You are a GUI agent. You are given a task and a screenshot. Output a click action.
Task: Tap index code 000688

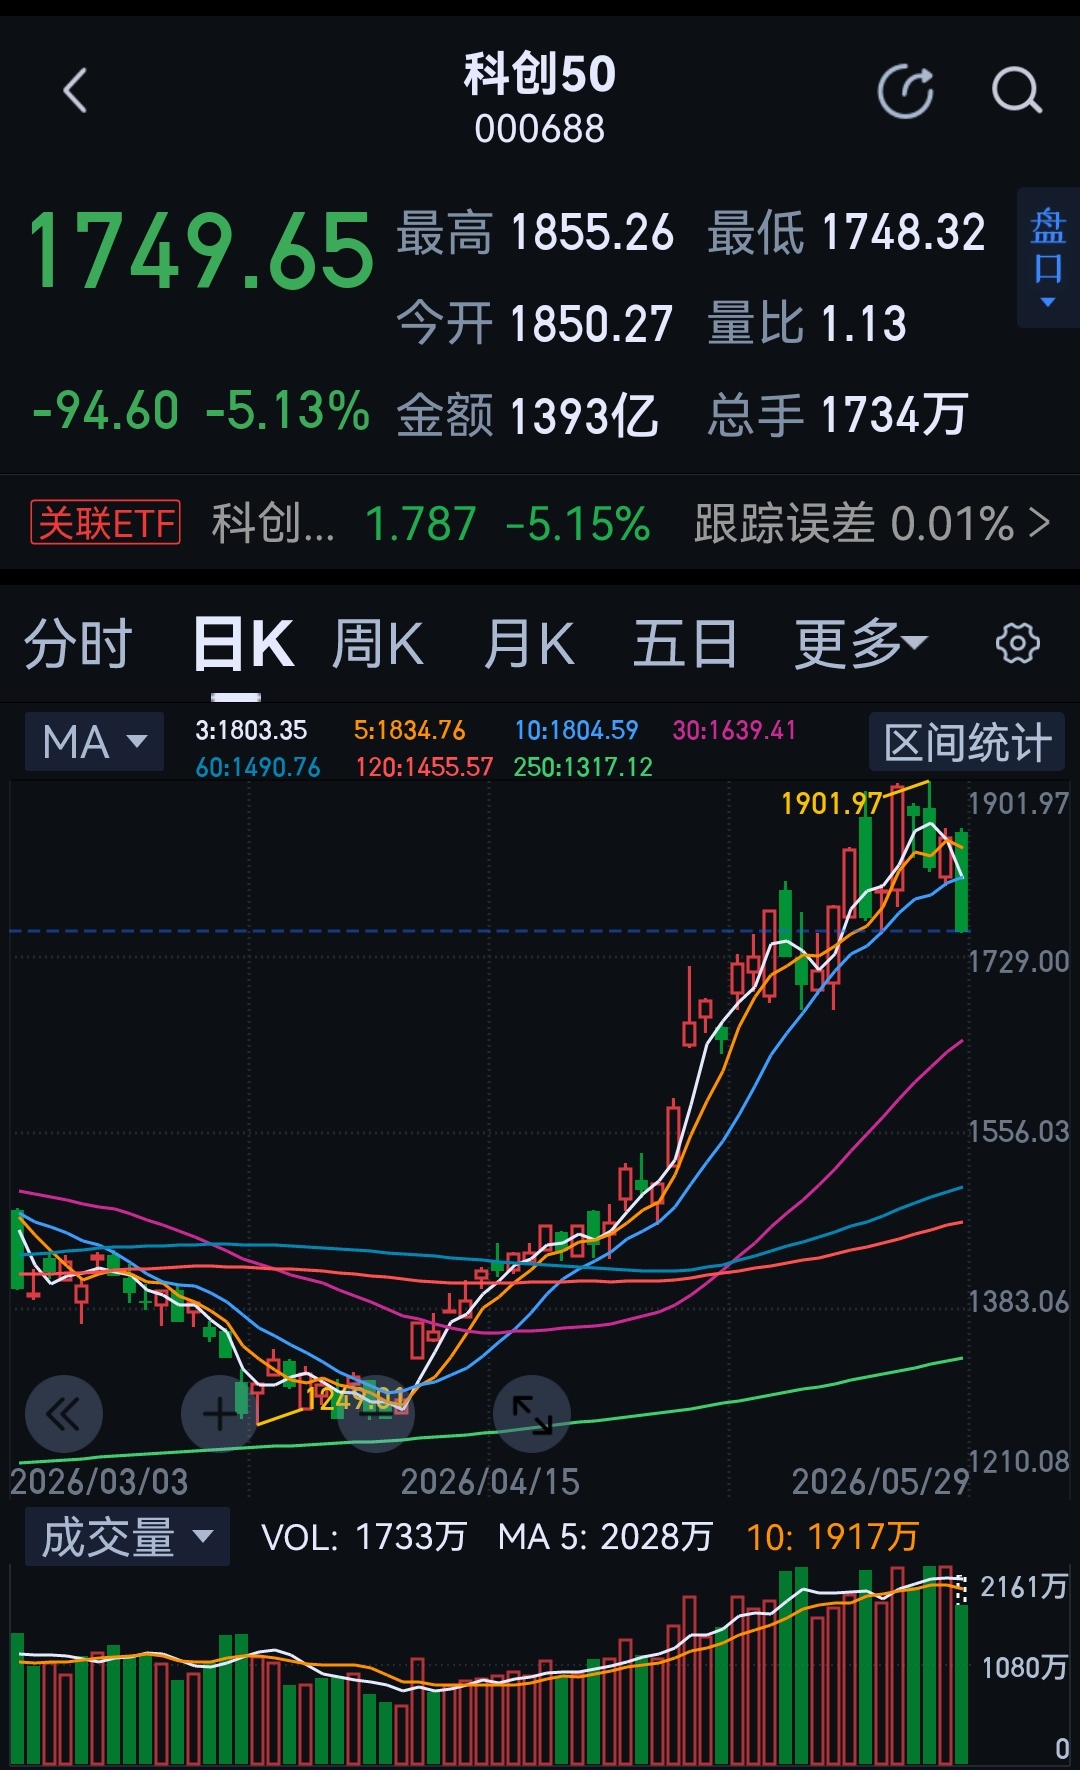pos(540,129)
